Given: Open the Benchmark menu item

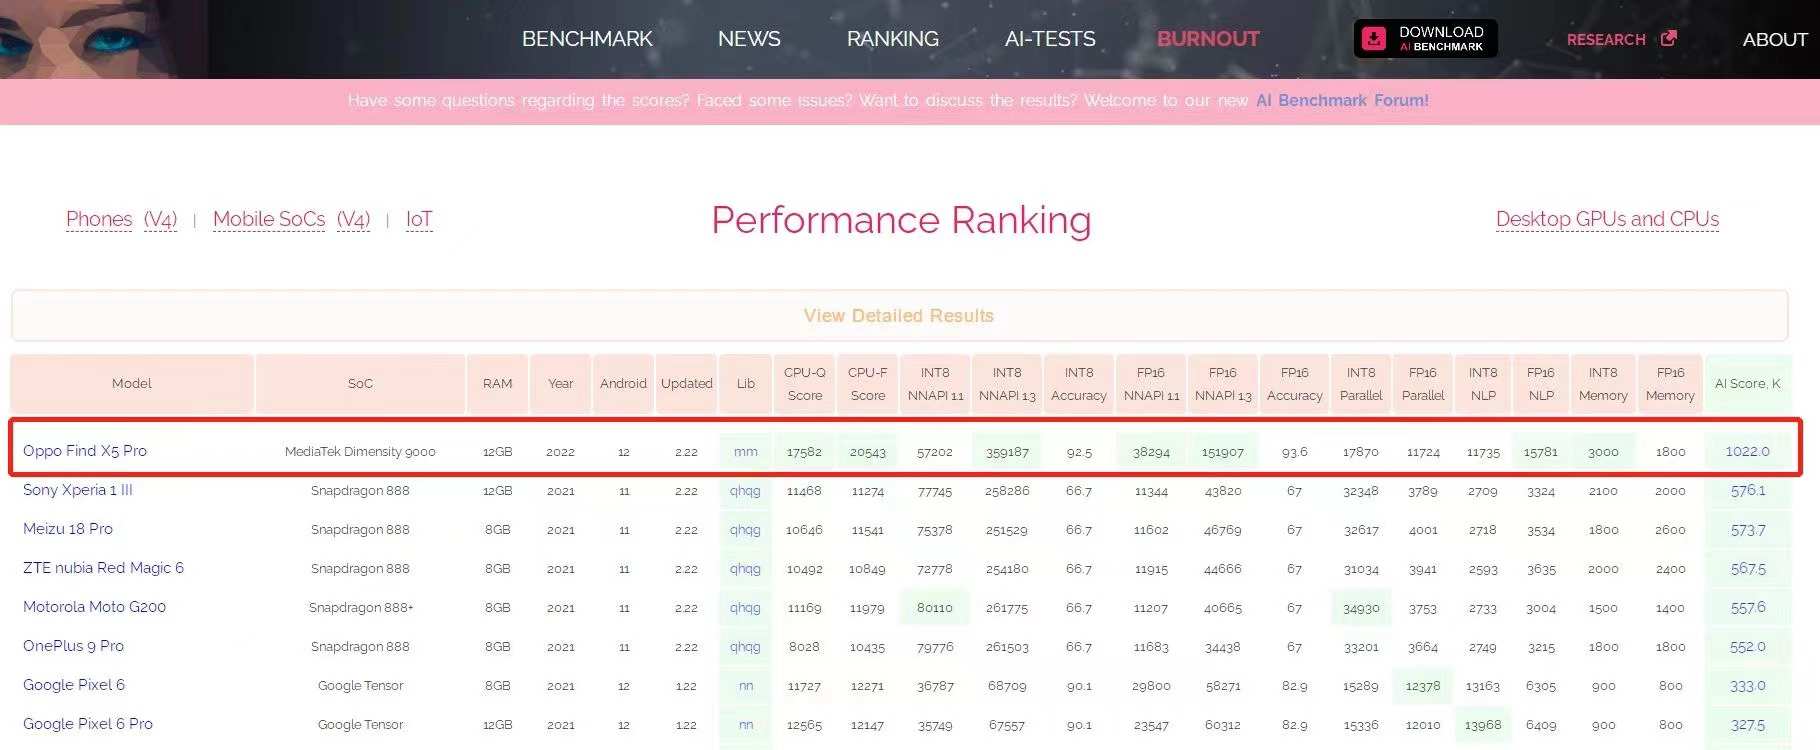Looking at the screenshot, I should pos(587,39).
